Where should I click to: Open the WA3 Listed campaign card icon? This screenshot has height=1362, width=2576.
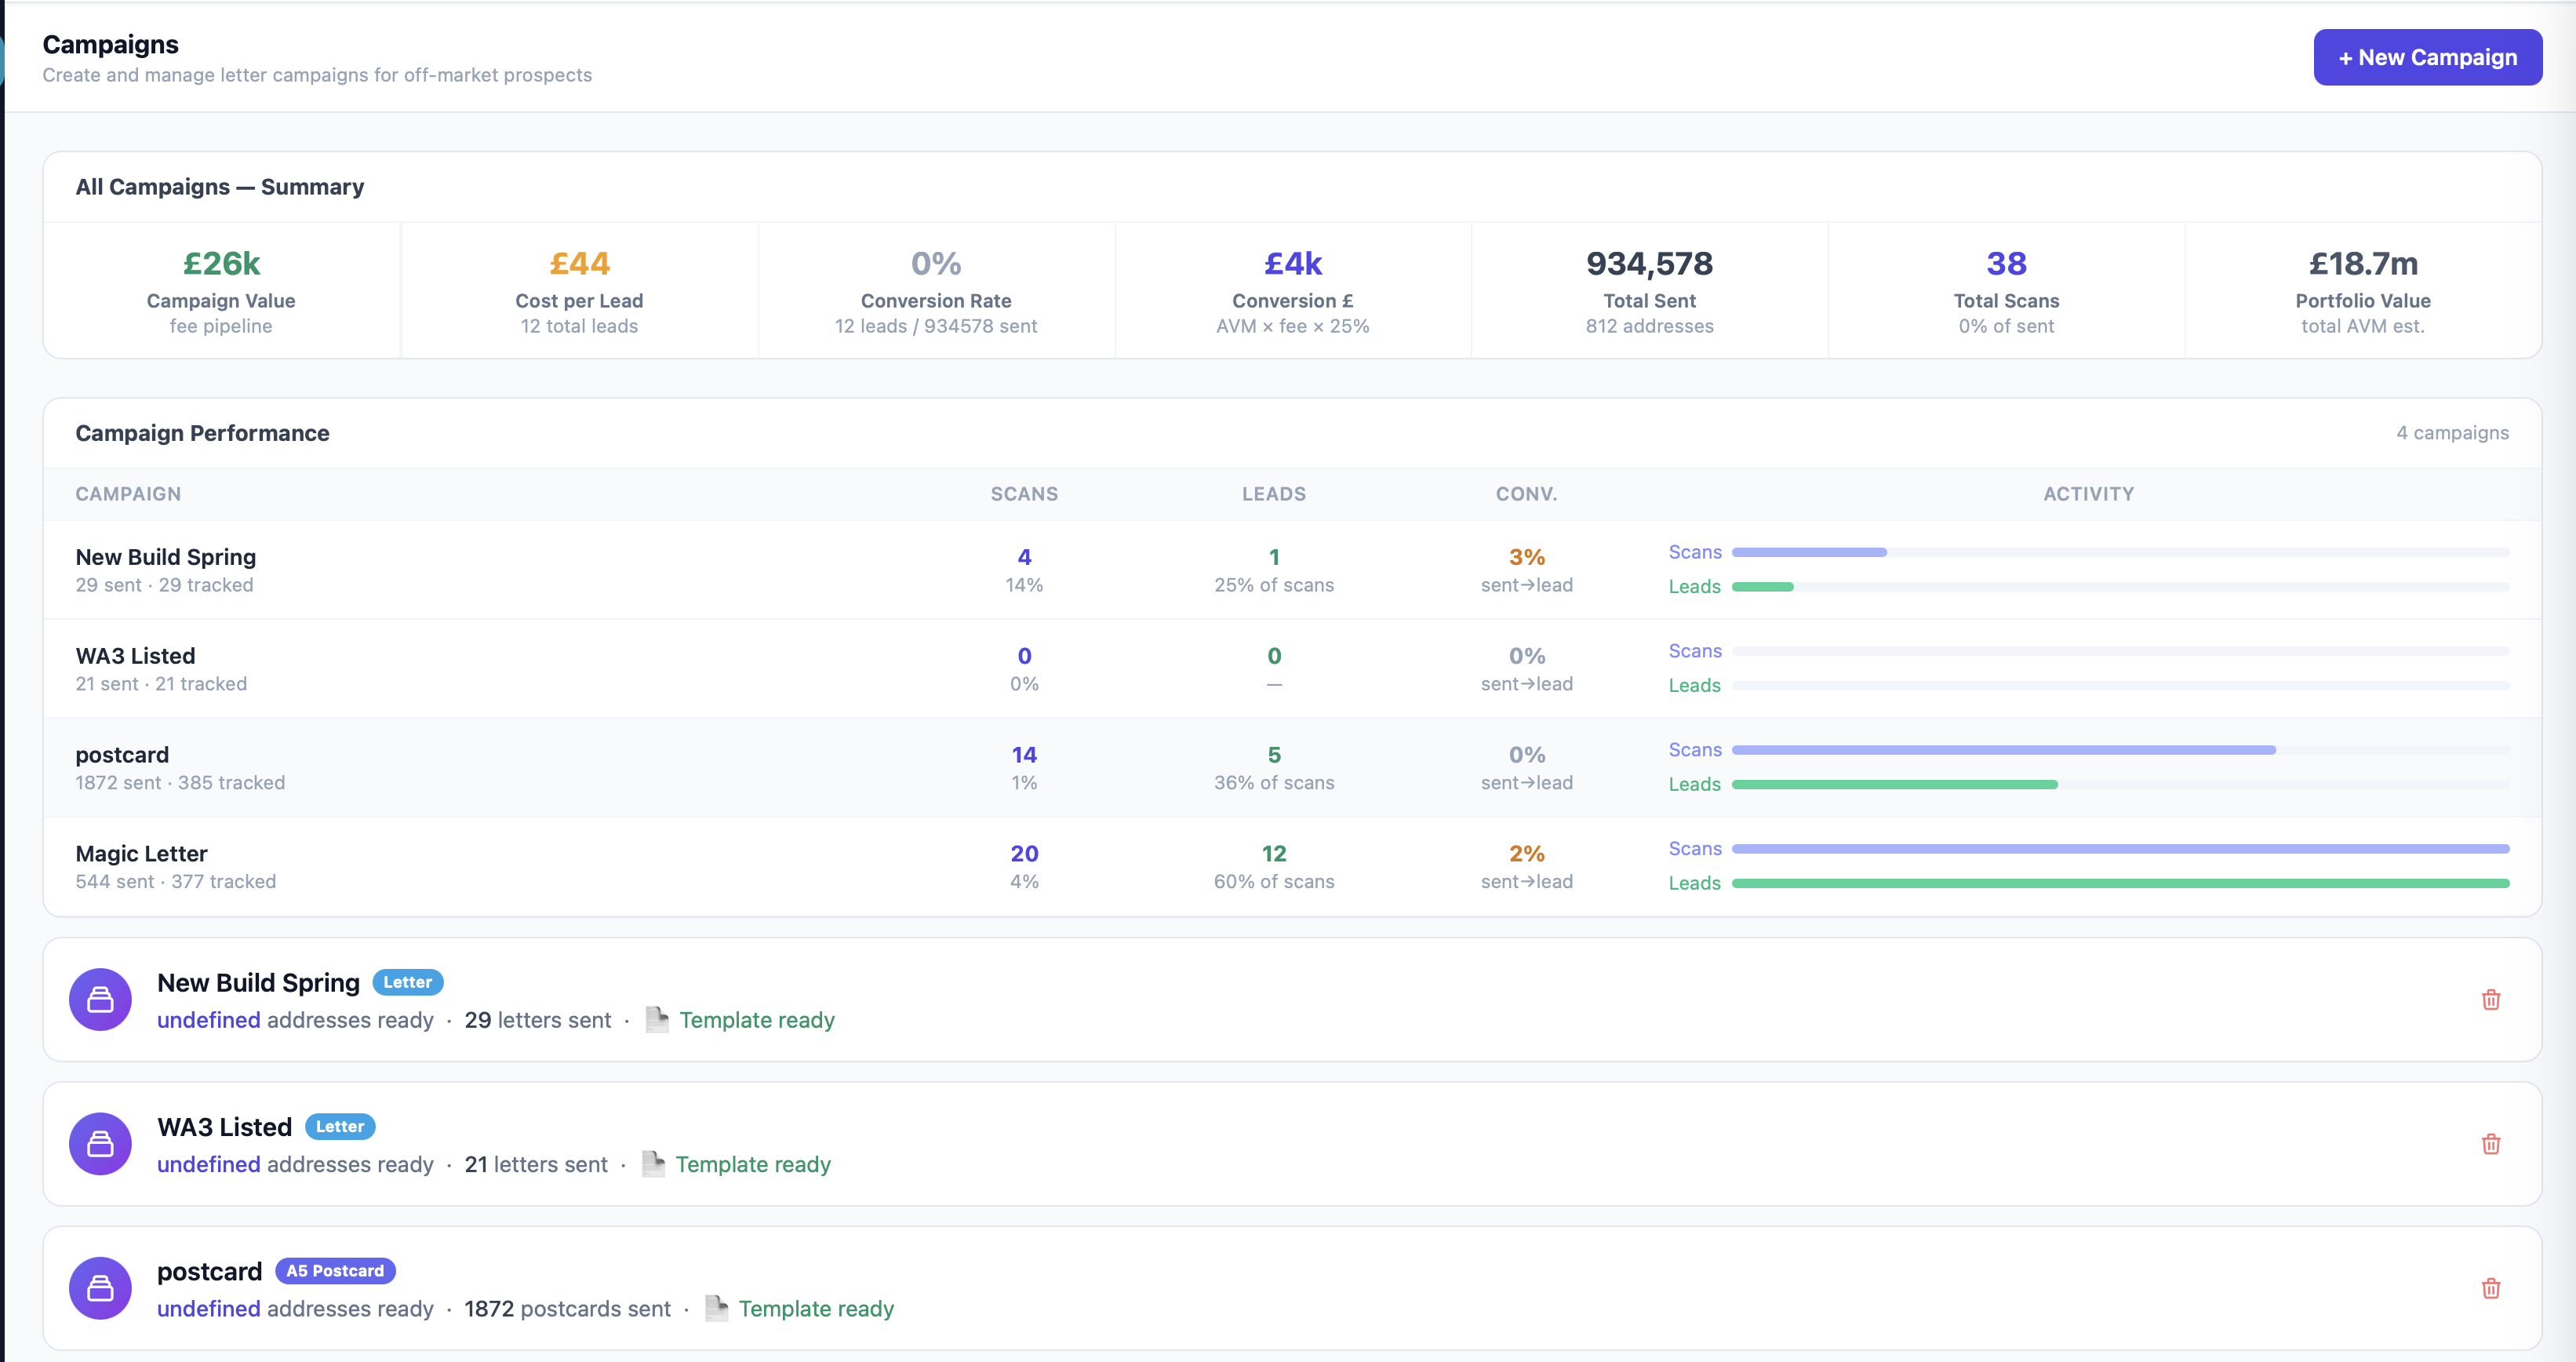tap(100, 1143)
